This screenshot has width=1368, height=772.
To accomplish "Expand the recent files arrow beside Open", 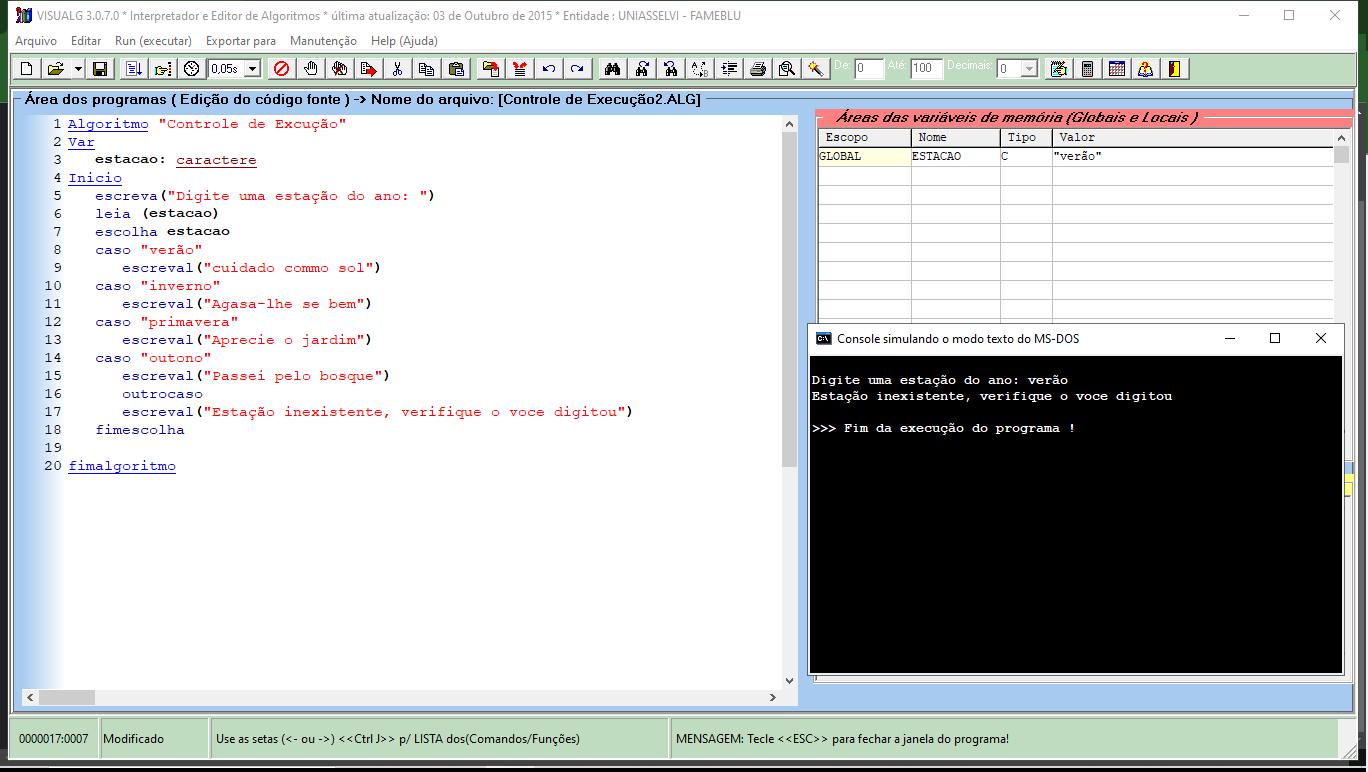I will click(x=77, y=69).
